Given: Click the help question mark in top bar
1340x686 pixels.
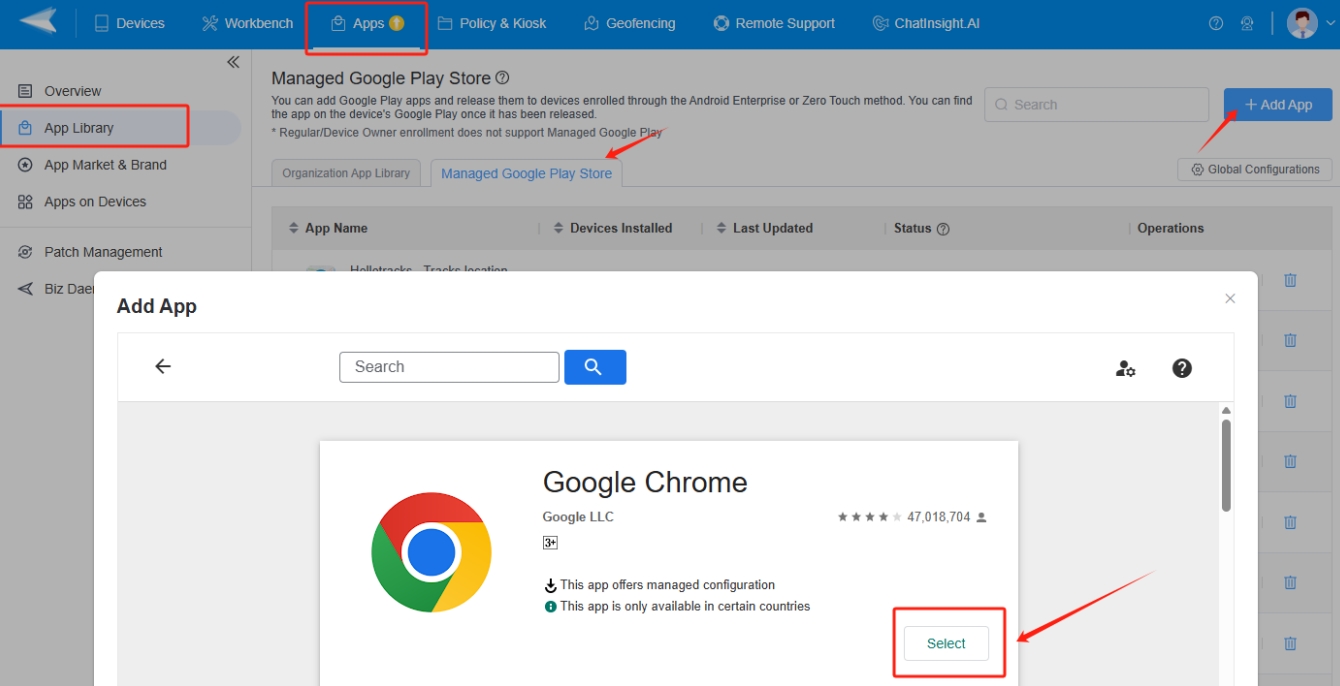Looking at the screenshot, I should coord(1216,23).
